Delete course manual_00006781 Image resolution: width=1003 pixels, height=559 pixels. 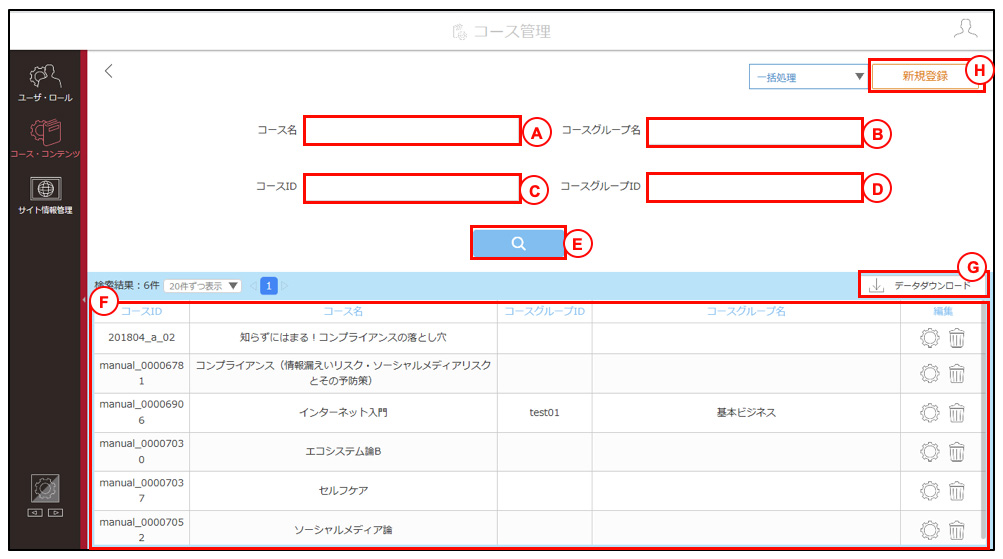pos(956,374)
